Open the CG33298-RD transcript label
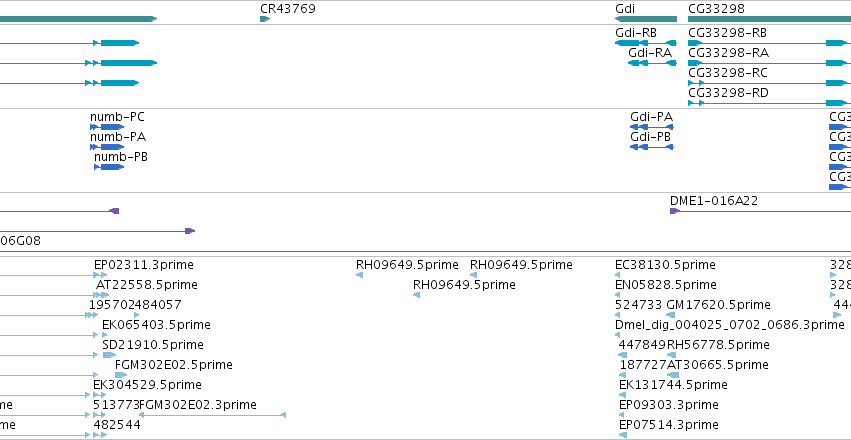The height and width of the screenshot is (440, 851). click(x=728, y=93)
